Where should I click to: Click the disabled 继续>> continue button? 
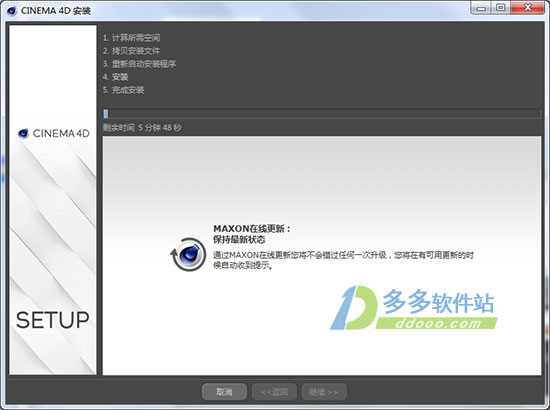tap(324, 392)
